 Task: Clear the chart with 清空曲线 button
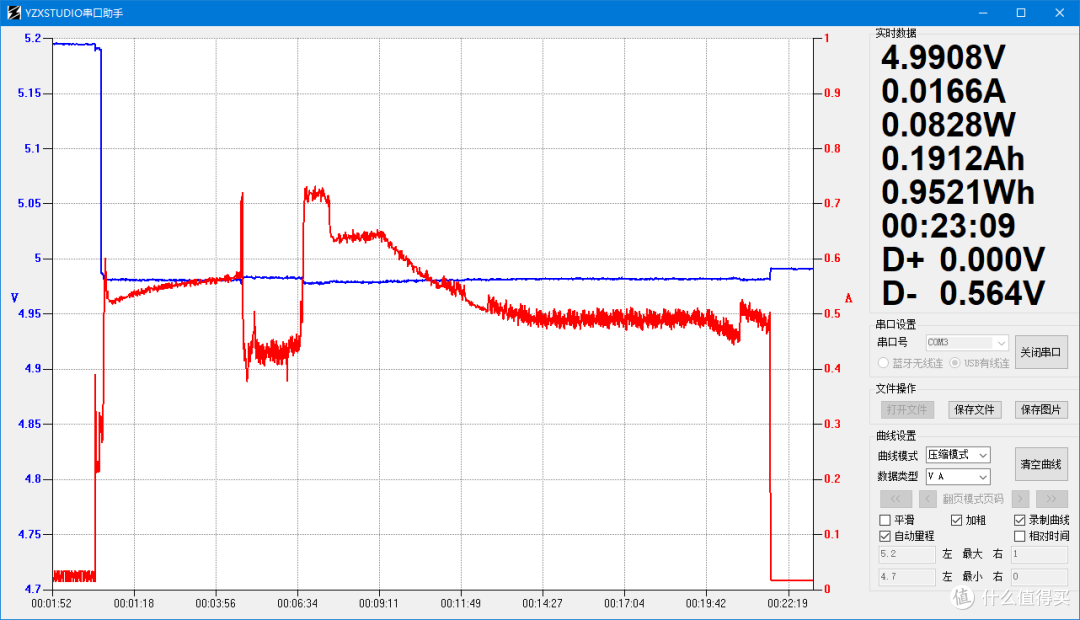pos(1041,464)
